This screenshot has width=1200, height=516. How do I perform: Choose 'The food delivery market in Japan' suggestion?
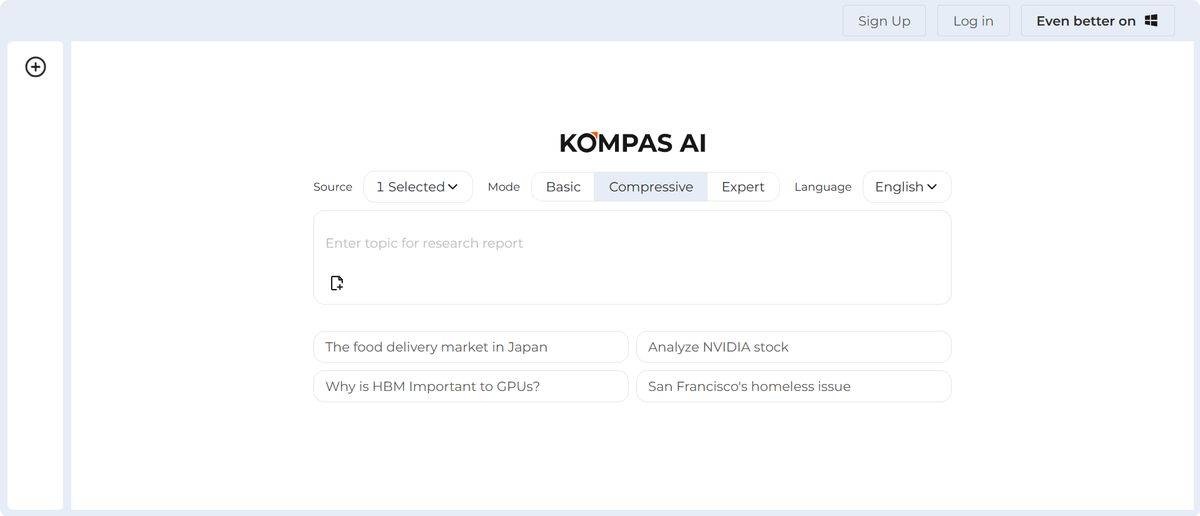point(471,347)
